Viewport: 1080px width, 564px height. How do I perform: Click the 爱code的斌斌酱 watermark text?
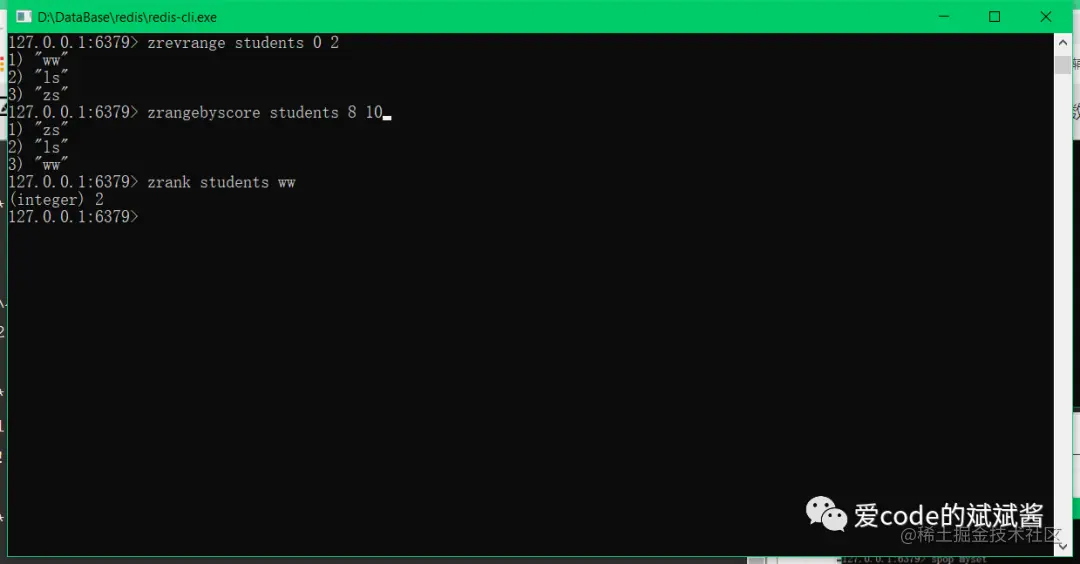(948, 515)
